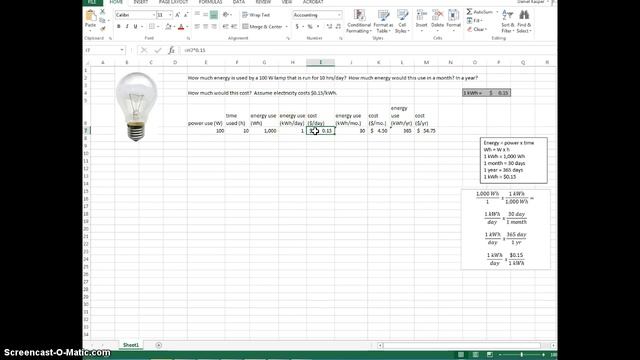Click the Clear button in Editing group
640x360 pixels.
477,29
